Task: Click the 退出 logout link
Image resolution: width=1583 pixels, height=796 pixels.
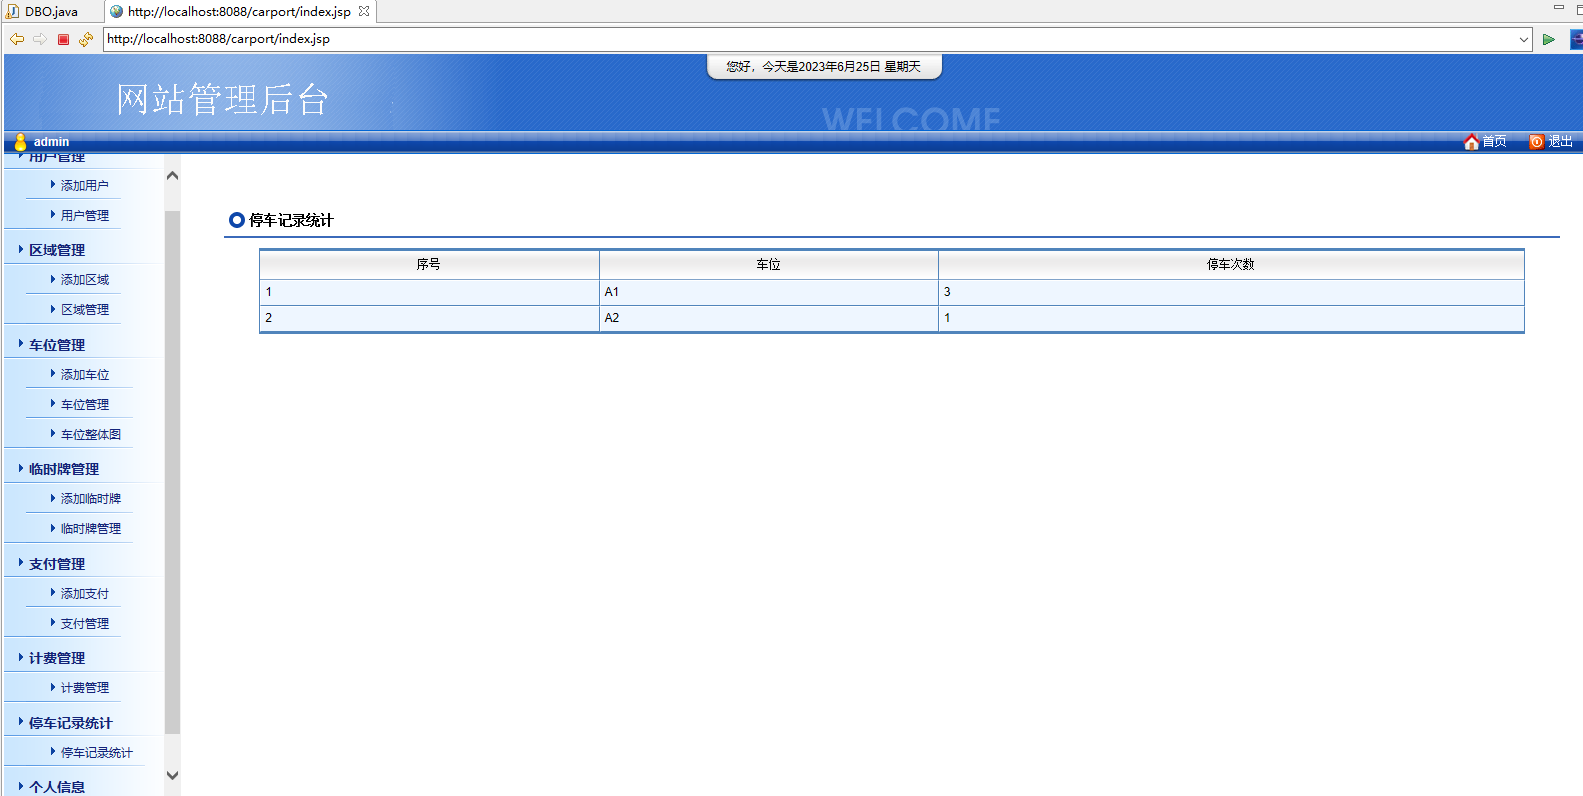Action: coord(1560,141)
